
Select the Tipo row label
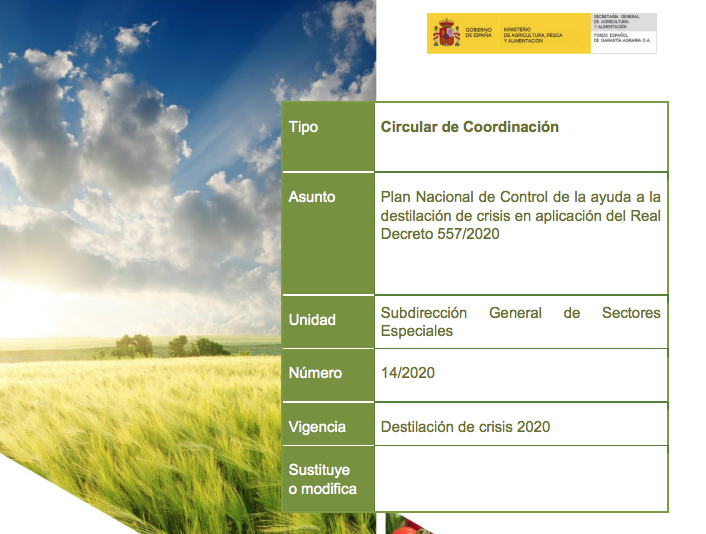point(303,128)
